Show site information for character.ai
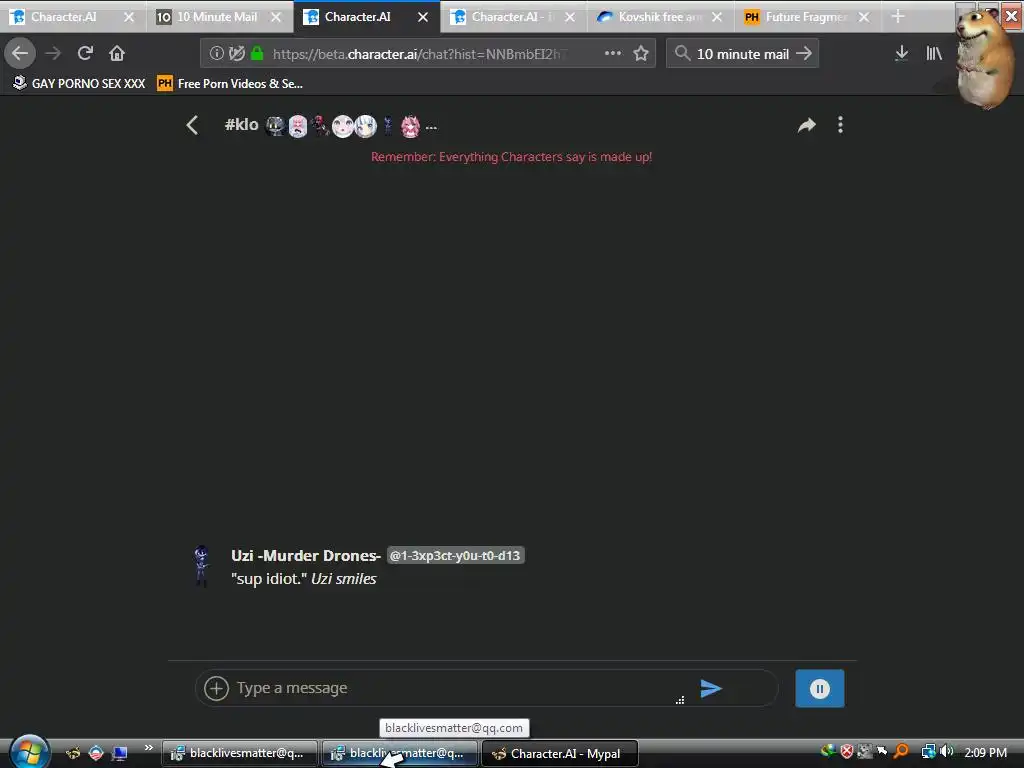Image resolution: width=1024 pixels, height=768 pixels. (216, 54)
